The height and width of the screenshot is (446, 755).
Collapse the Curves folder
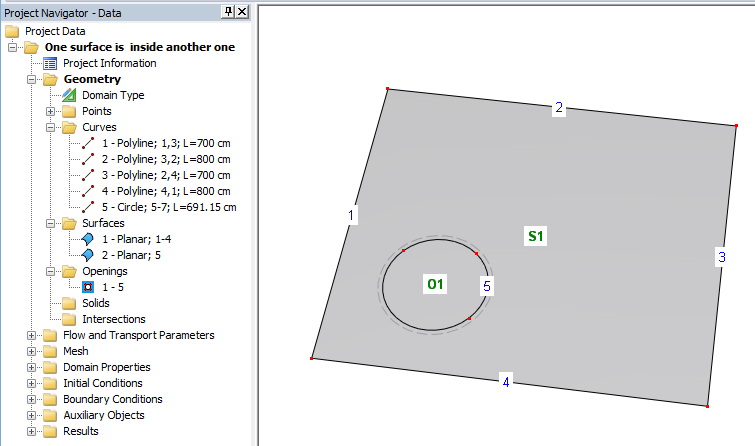51,127
